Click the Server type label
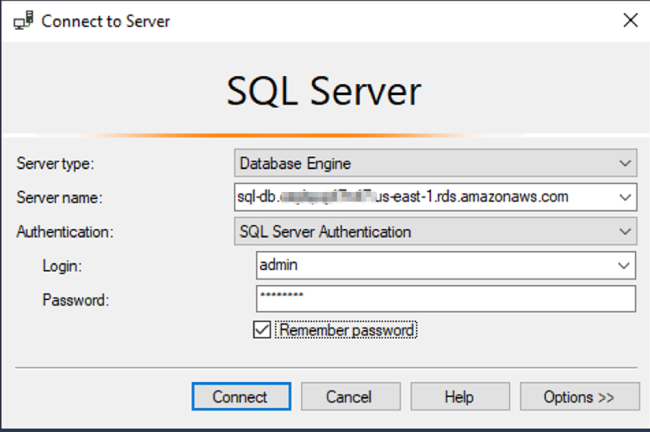Viewport: 650px width, 432px height. coord(56,164)
